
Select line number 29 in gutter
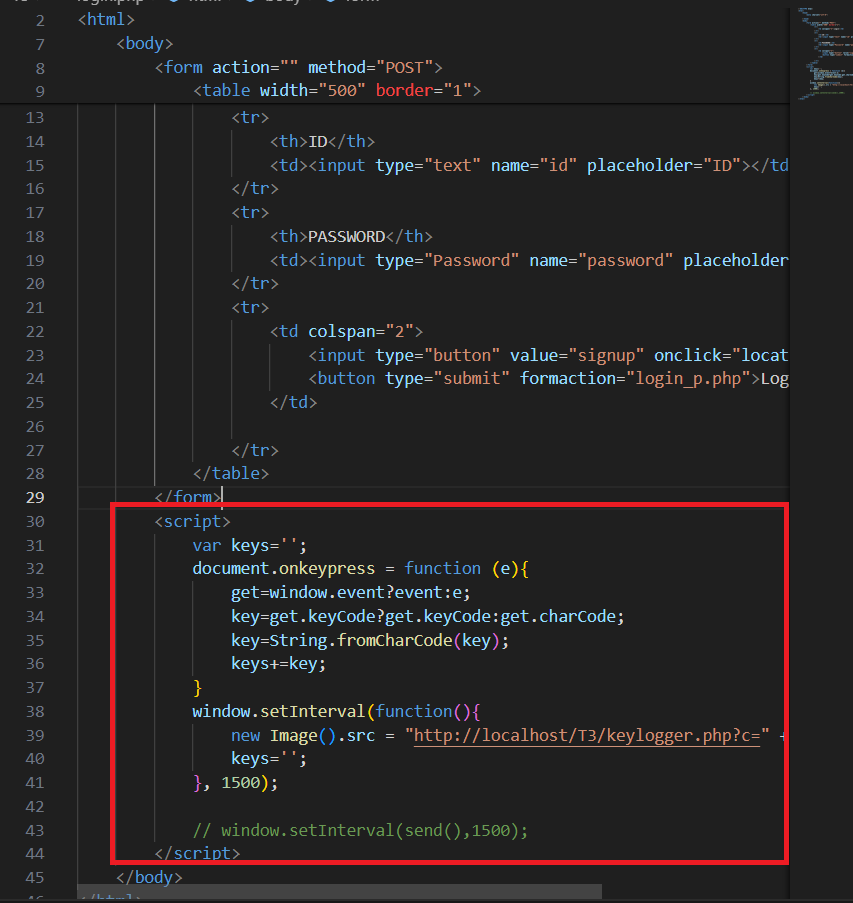pos(35,497)
